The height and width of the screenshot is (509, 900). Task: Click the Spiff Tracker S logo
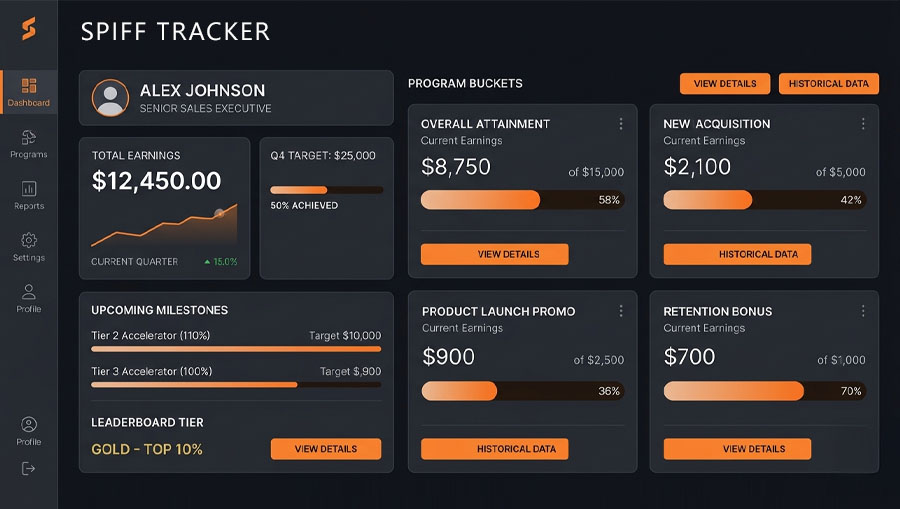click(x=29, y=29)
